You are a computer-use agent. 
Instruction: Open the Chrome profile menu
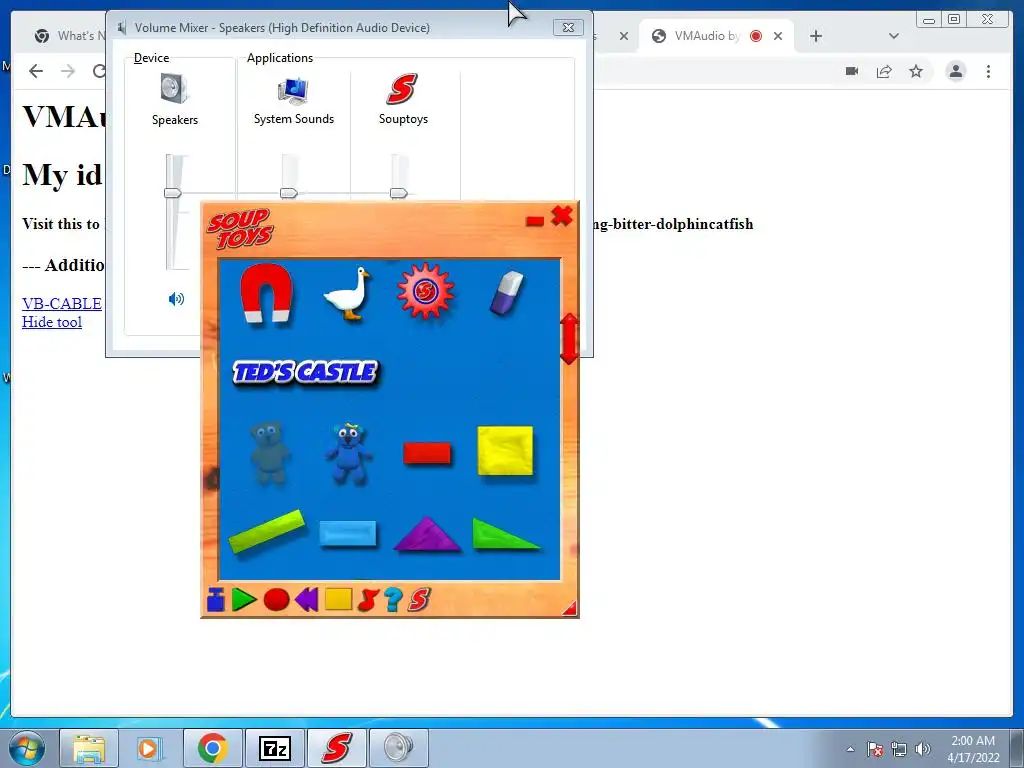955,71
